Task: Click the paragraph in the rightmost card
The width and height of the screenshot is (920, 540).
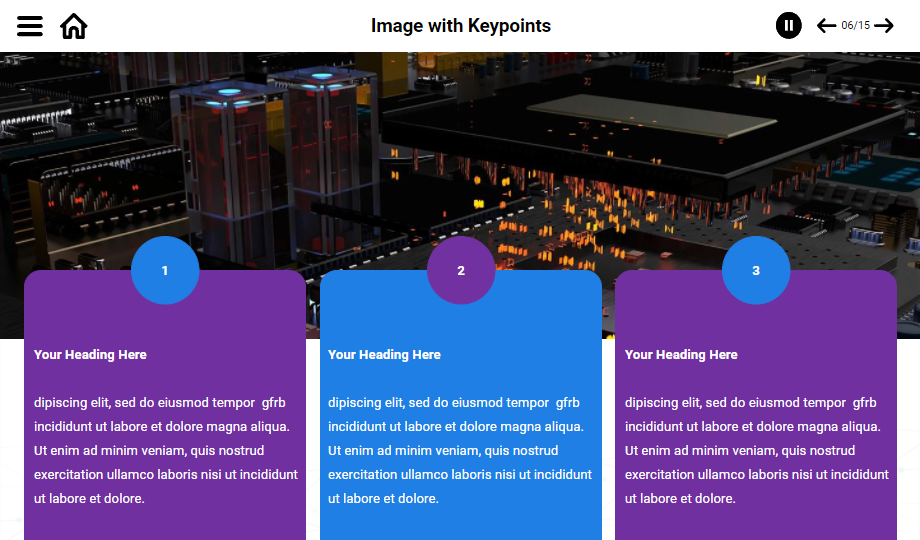Action: pyautogui.click(x=756, y=450)
